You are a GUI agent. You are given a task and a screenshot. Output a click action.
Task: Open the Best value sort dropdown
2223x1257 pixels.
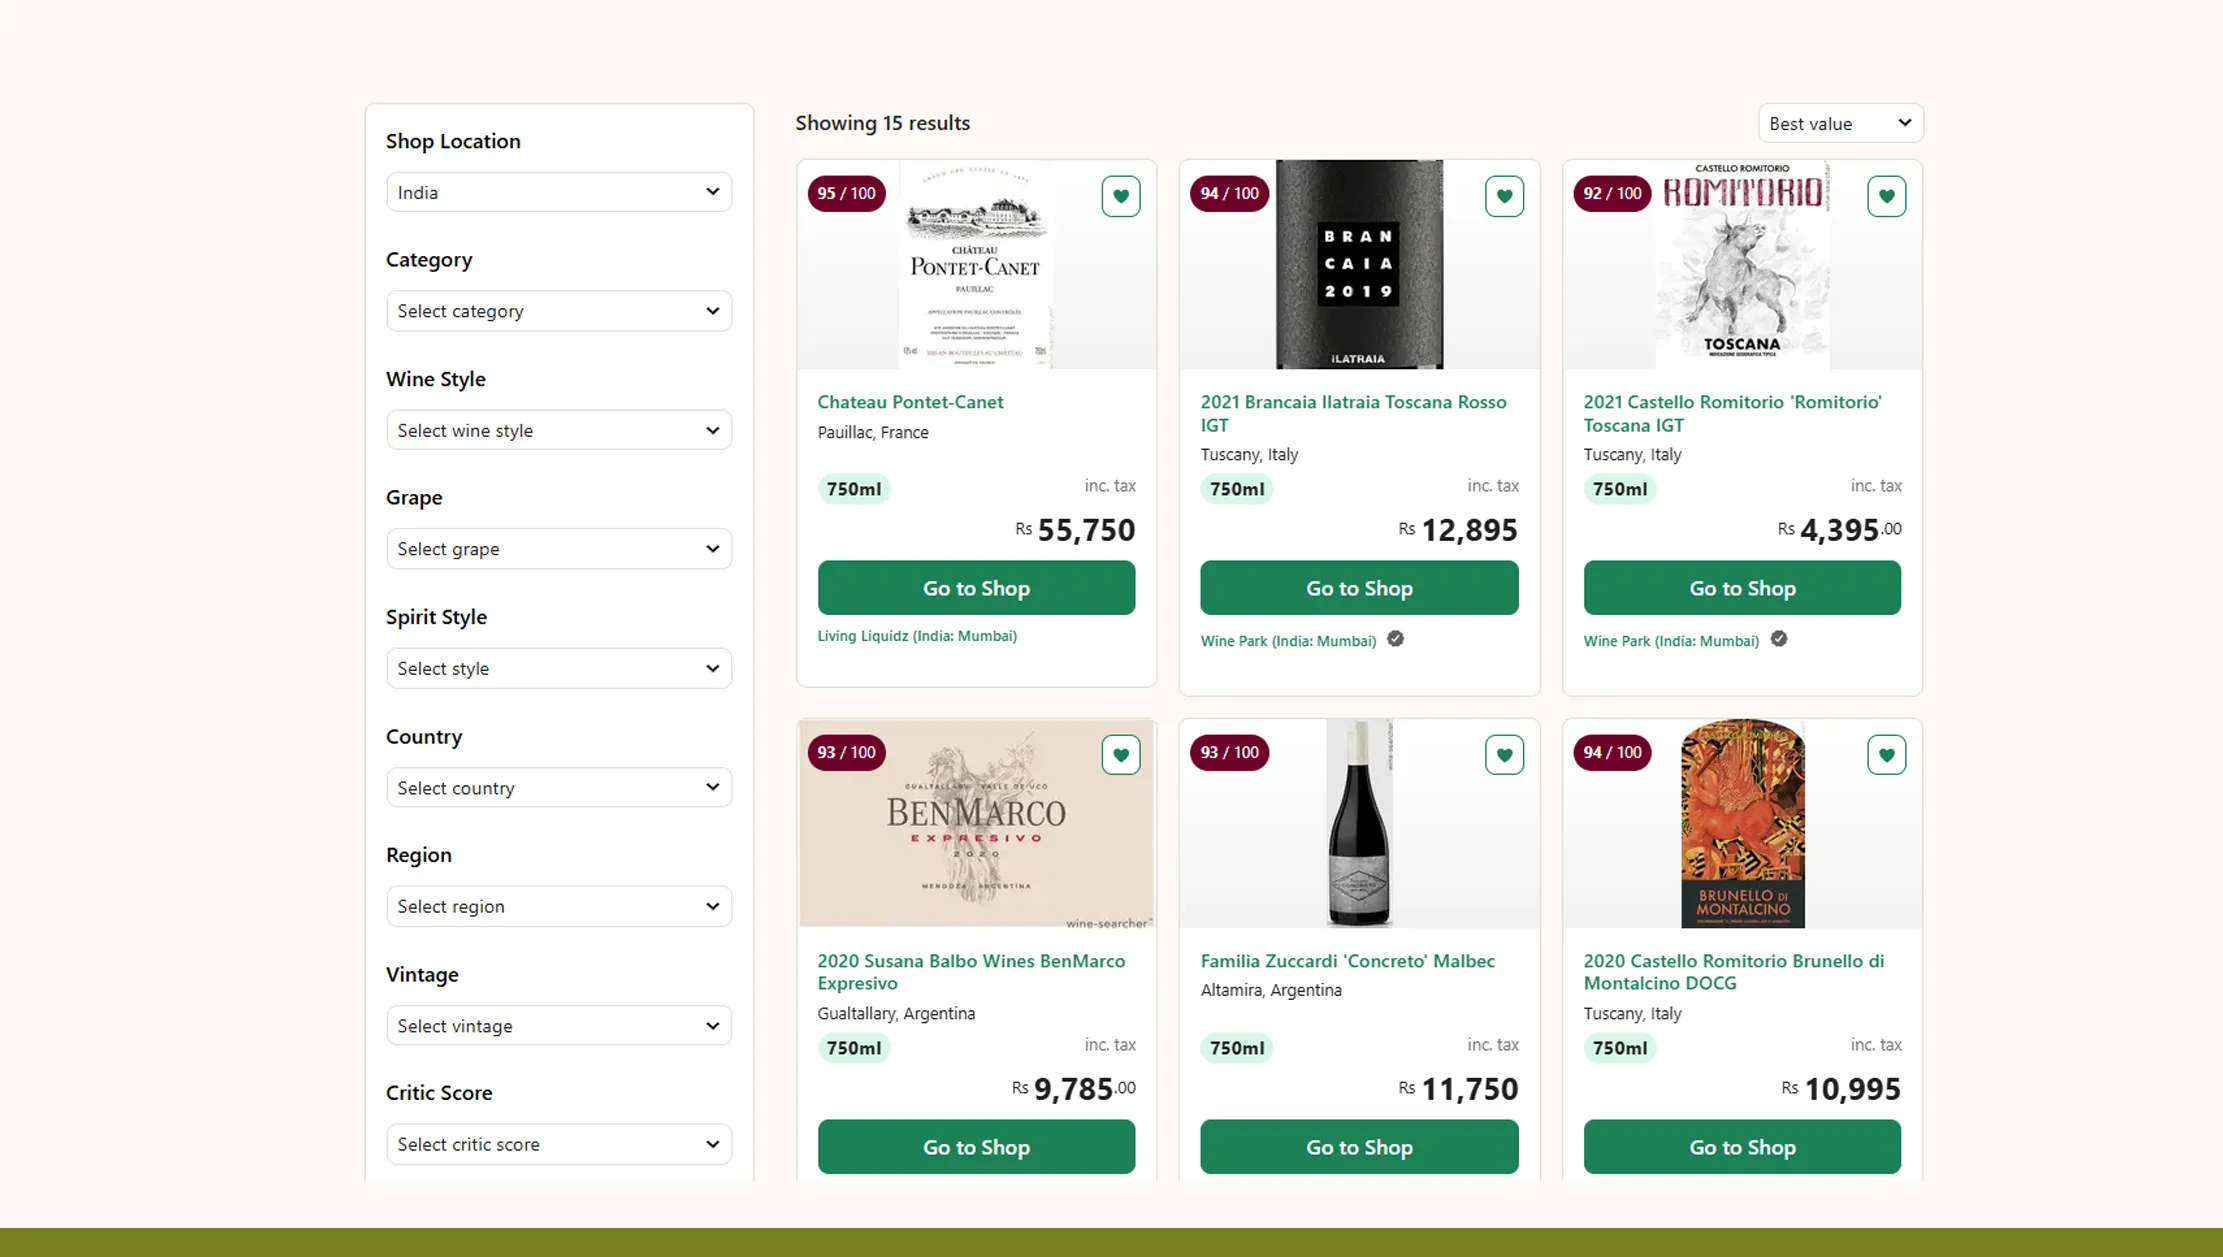tap(1840, 122)
